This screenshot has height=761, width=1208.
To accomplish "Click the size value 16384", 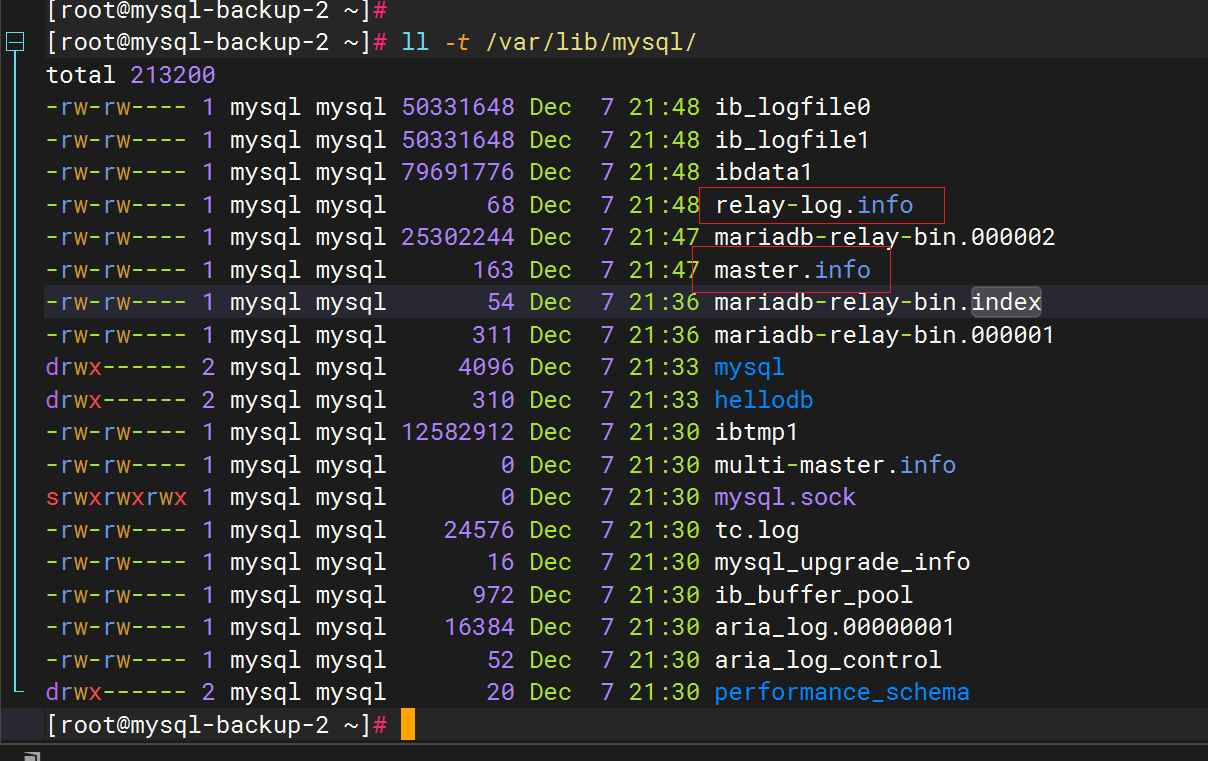I will click(480, 627).
